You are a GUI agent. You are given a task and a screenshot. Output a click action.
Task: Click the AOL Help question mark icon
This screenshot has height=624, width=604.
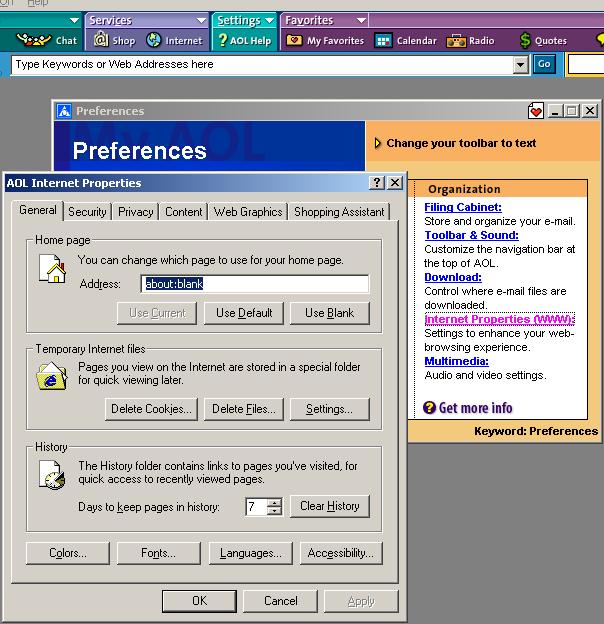[222, 40]
